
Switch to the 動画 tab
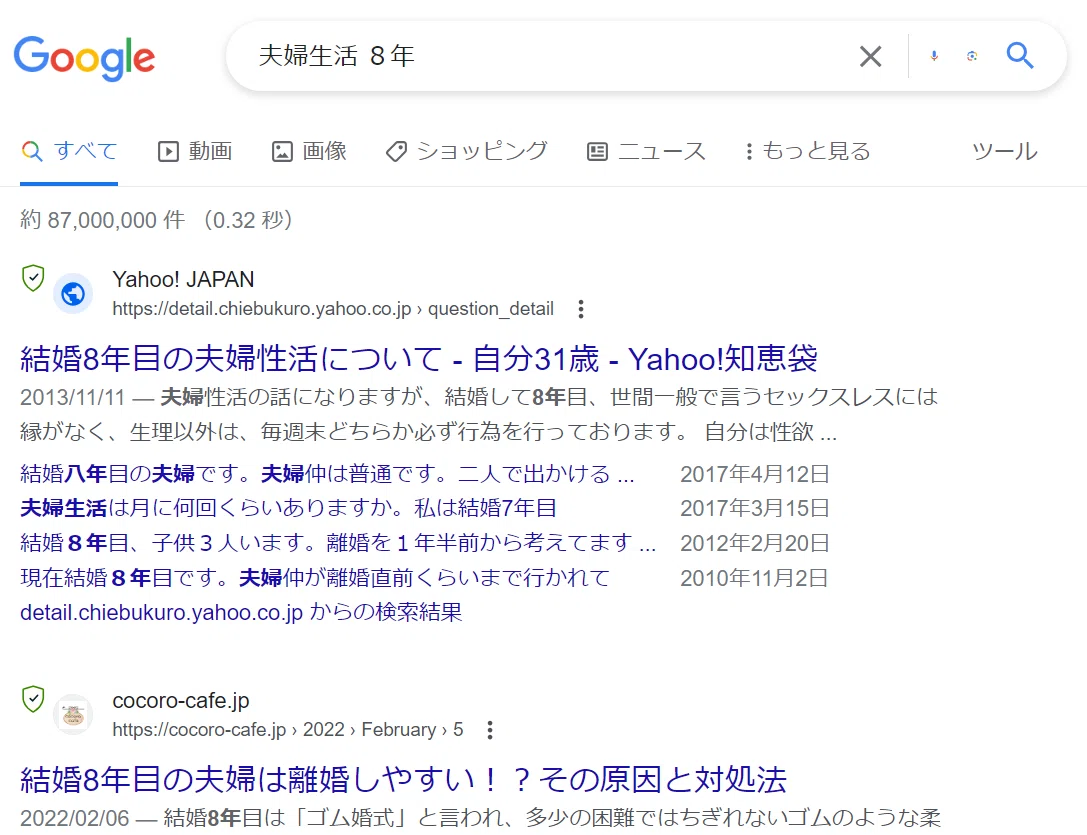click(195, 151)
